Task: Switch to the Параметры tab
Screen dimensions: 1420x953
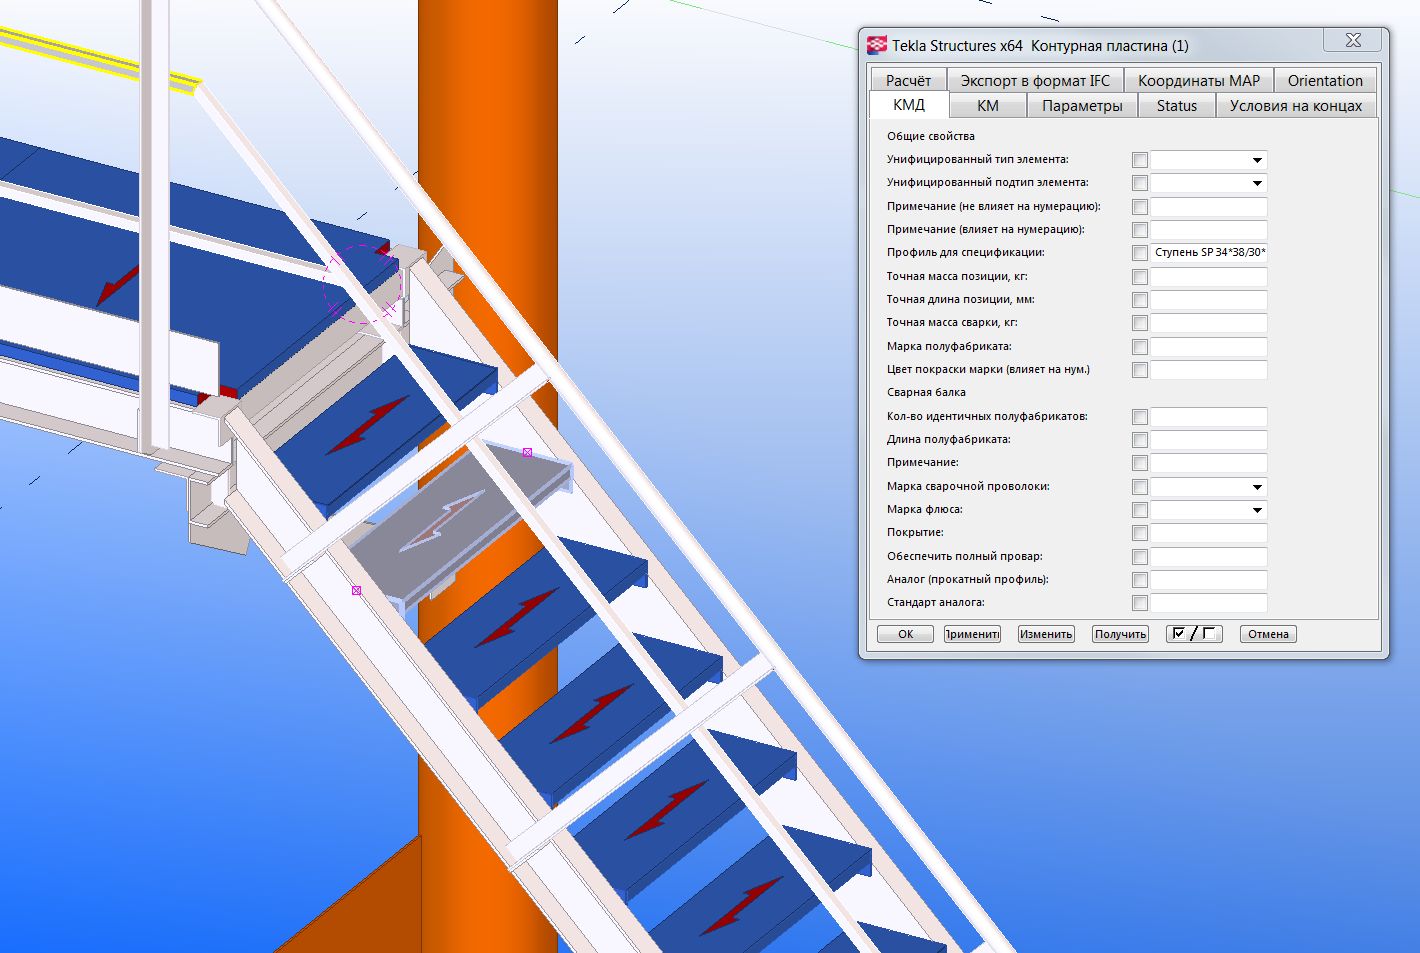Action: (x=1082, y=106)
